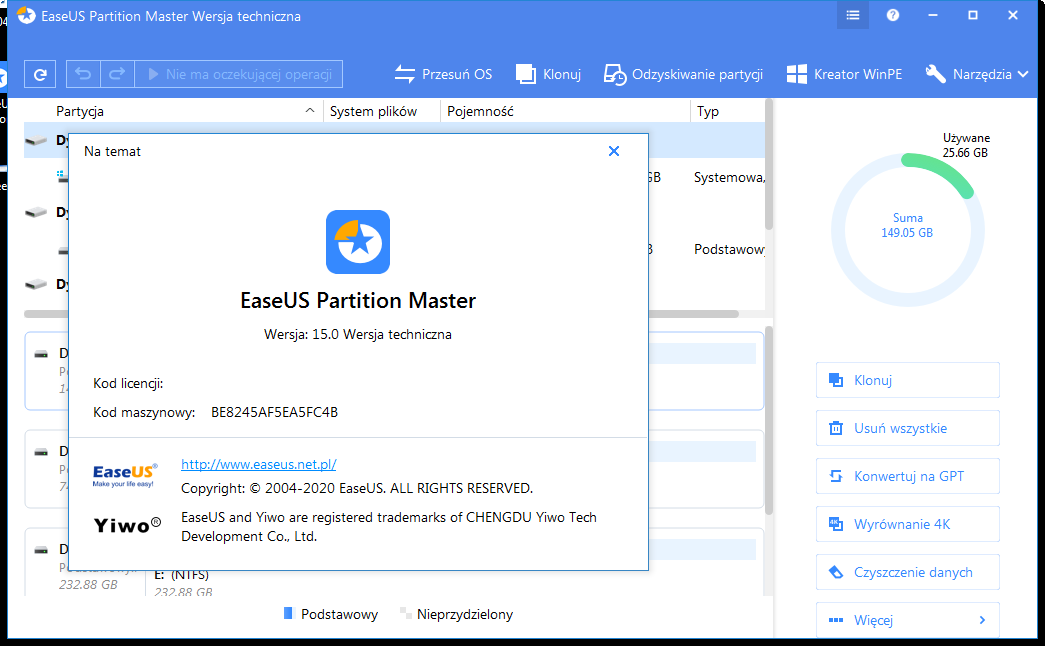
Task: Open the Klonuj tool in the top toolbar
Action: click(548, 74)
